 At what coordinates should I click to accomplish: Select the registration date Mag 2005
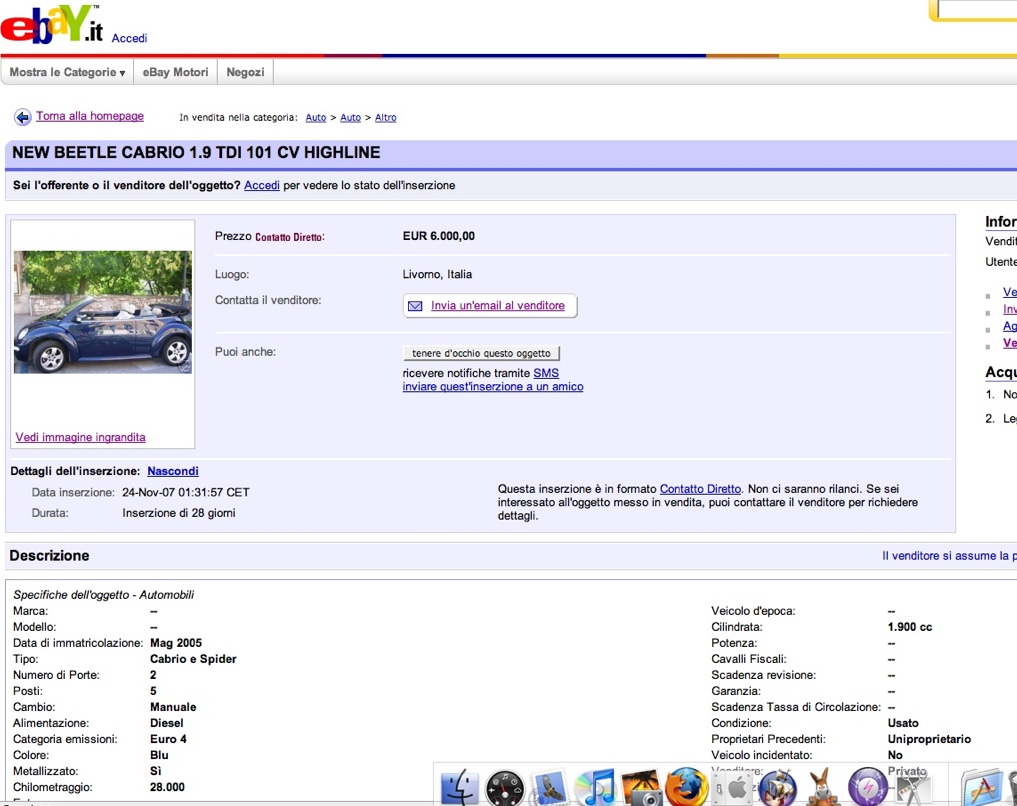(176, 643)
